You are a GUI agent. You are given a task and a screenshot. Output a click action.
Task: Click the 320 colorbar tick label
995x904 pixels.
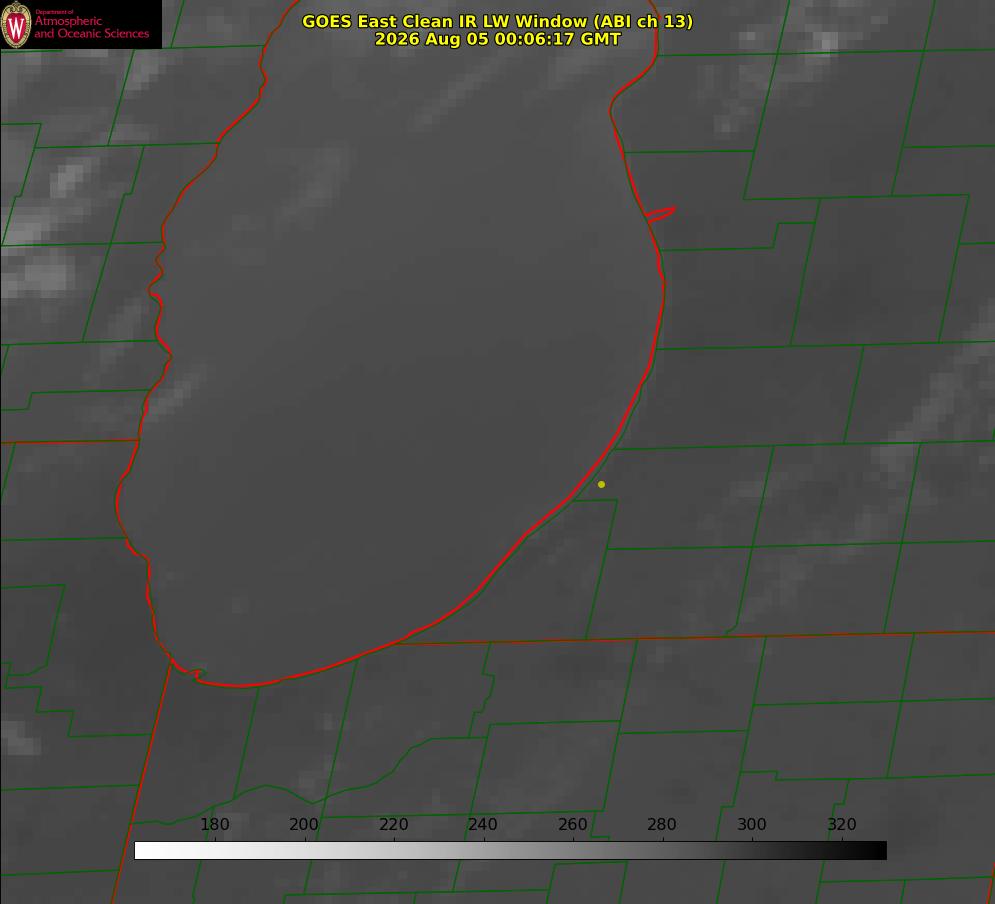click(x=842, y=825)
